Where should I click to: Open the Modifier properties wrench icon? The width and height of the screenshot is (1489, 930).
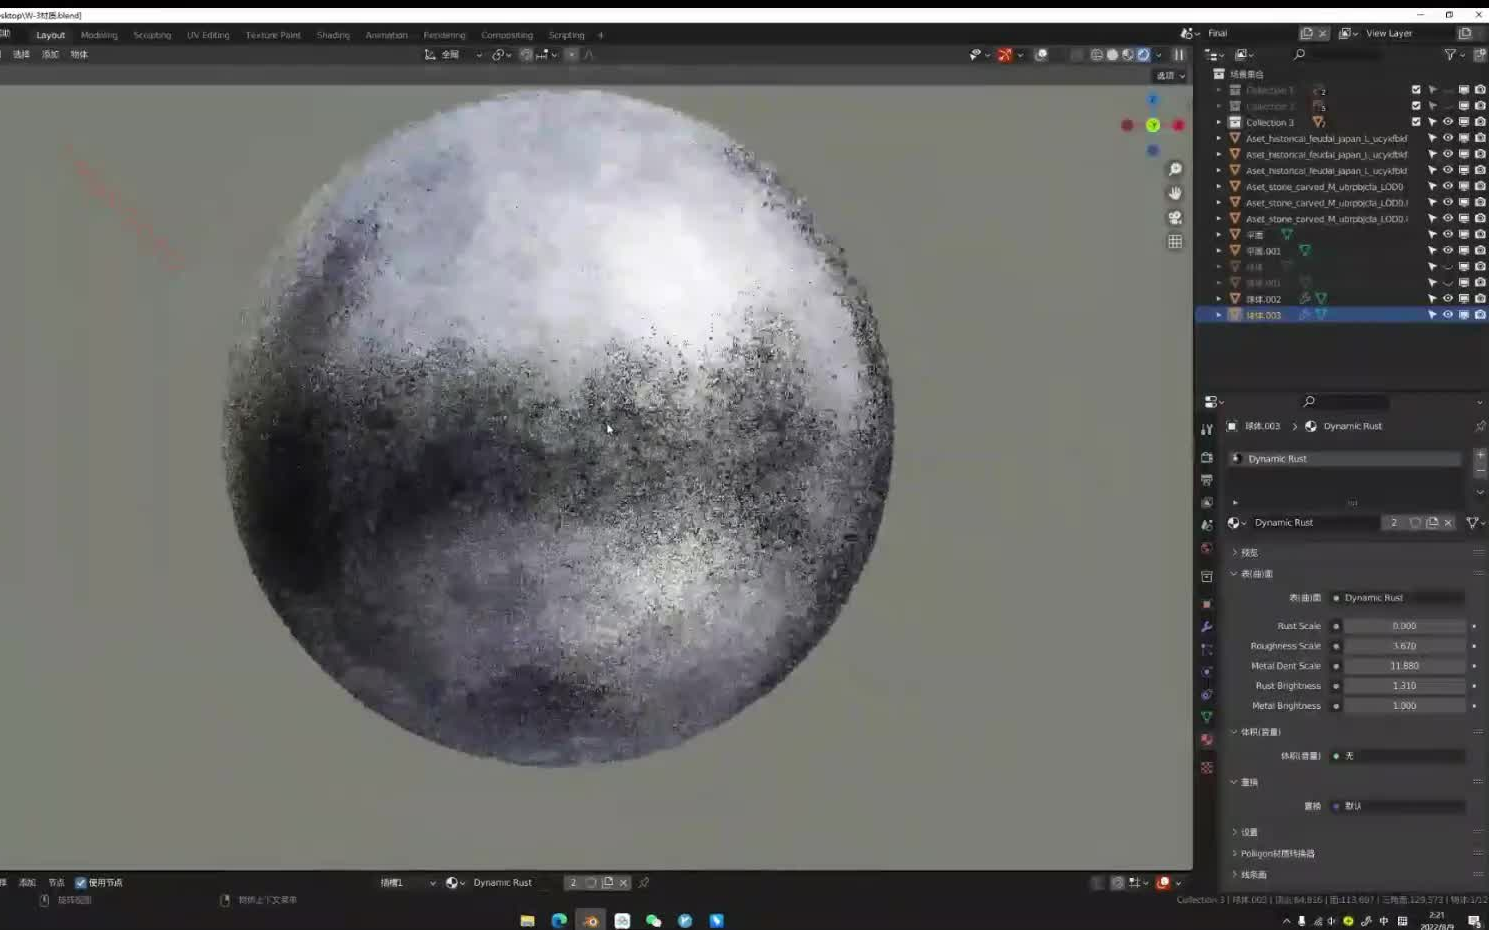[1207, 627]
